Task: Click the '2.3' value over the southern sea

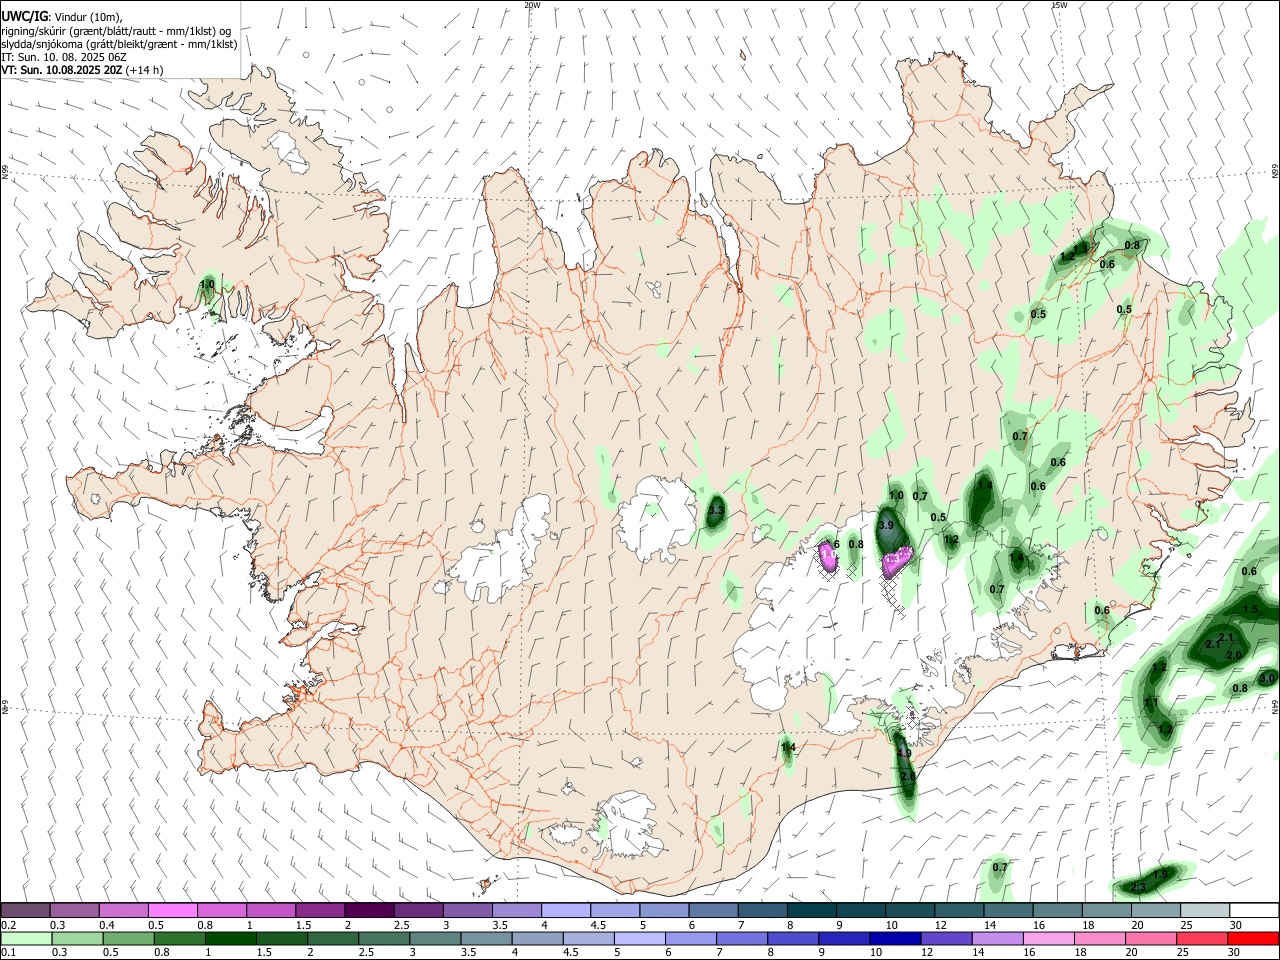Action: 1138,888
